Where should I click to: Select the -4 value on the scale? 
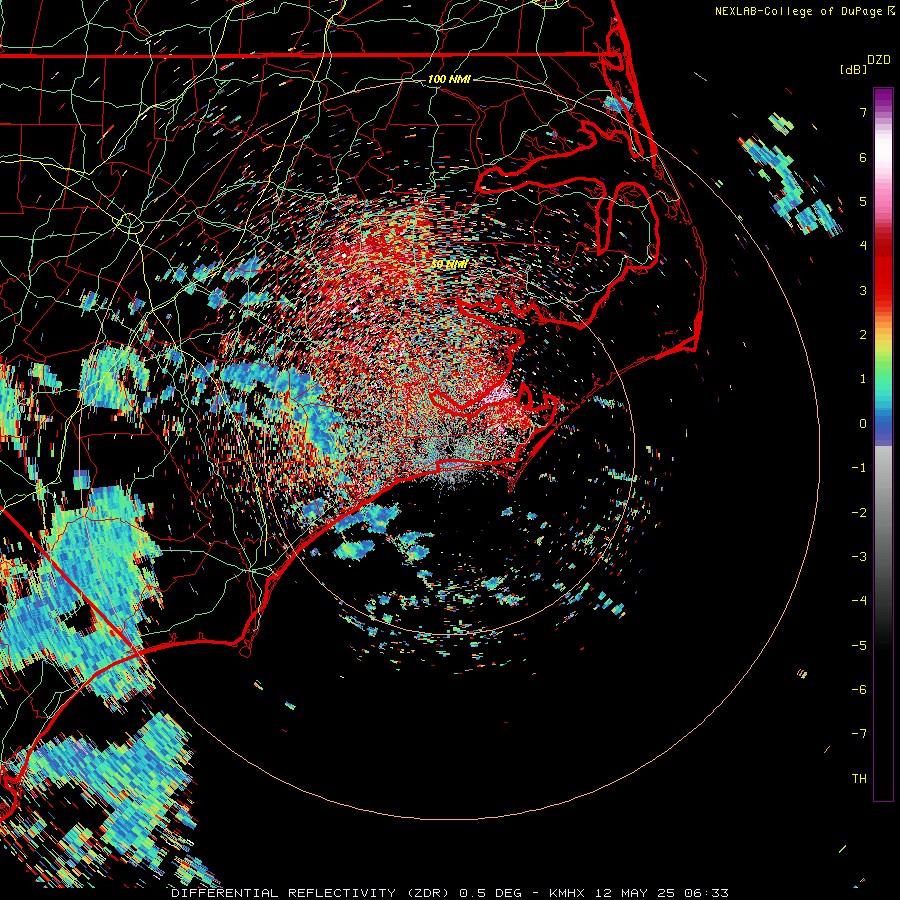click(859, 601)
